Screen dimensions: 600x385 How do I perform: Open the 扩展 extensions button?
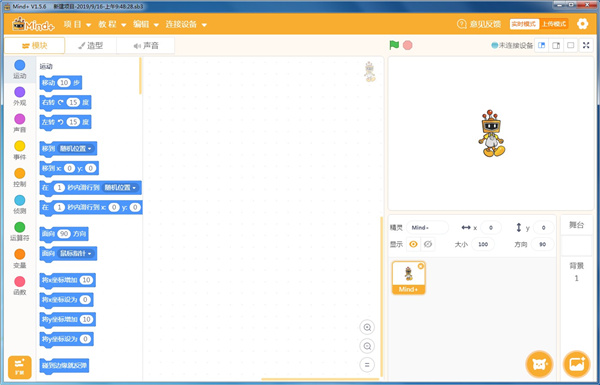20,367
